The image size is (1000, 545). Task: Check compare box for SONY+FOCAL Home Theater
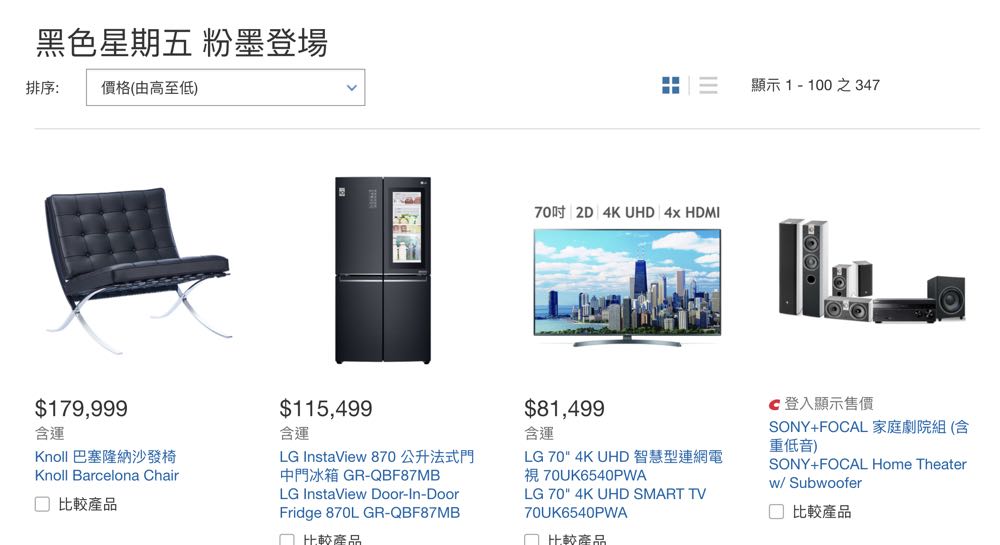coord(776,512)
